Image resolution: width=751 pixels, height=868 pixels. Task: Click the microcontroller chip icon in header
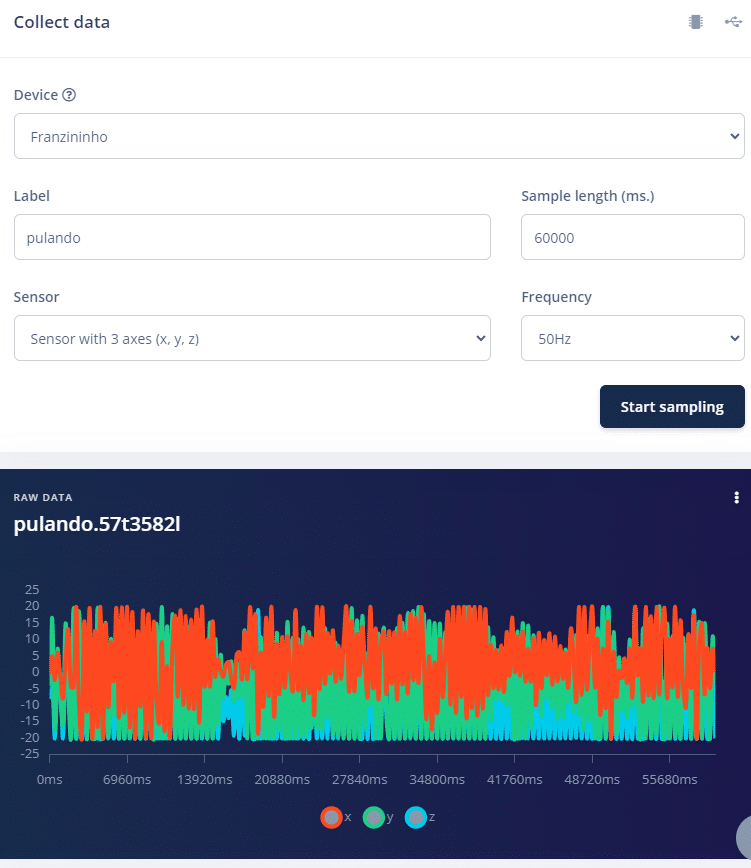point(695,22)
